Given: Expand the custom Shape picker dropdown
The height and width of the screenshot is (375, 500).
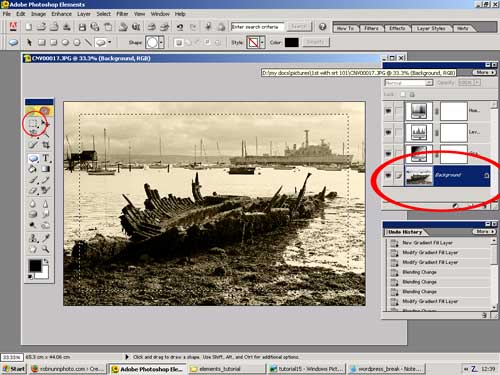Looking at the screenshot, I should (161, 43).
